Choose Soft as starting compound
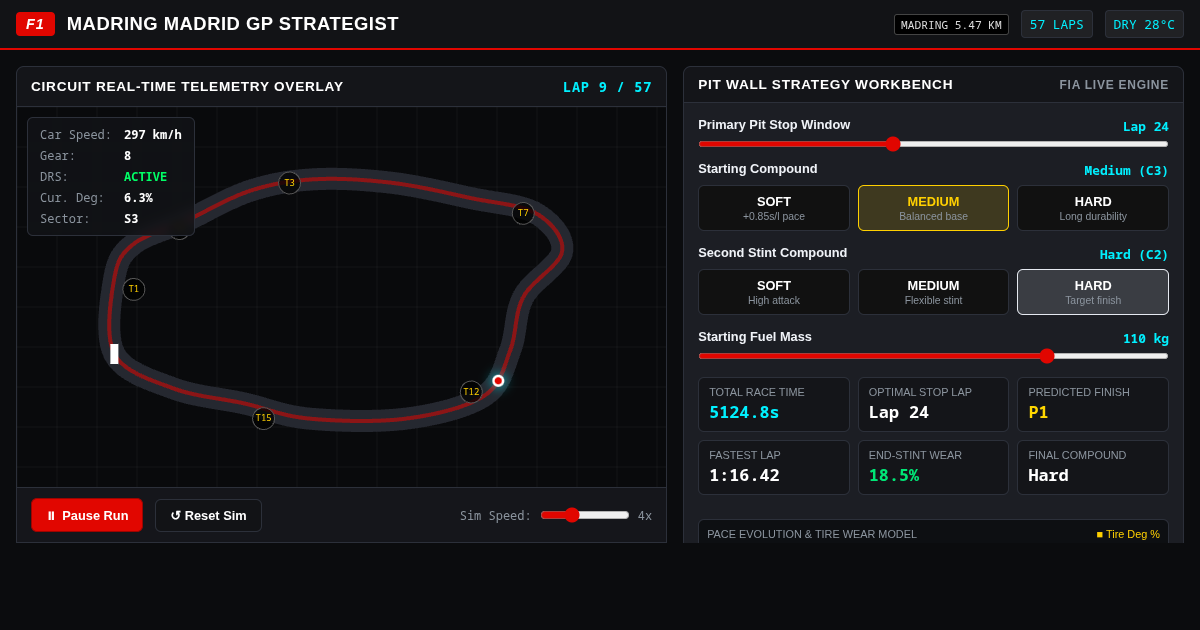The image size is (1200, 630). coord(774,208)
